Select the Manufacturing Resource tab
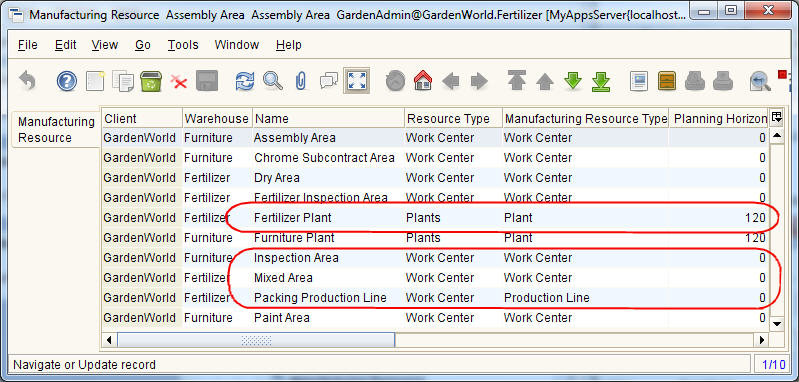Image resolution: width=799 pixels, height=382 pixels. click(x=56, y=129)
